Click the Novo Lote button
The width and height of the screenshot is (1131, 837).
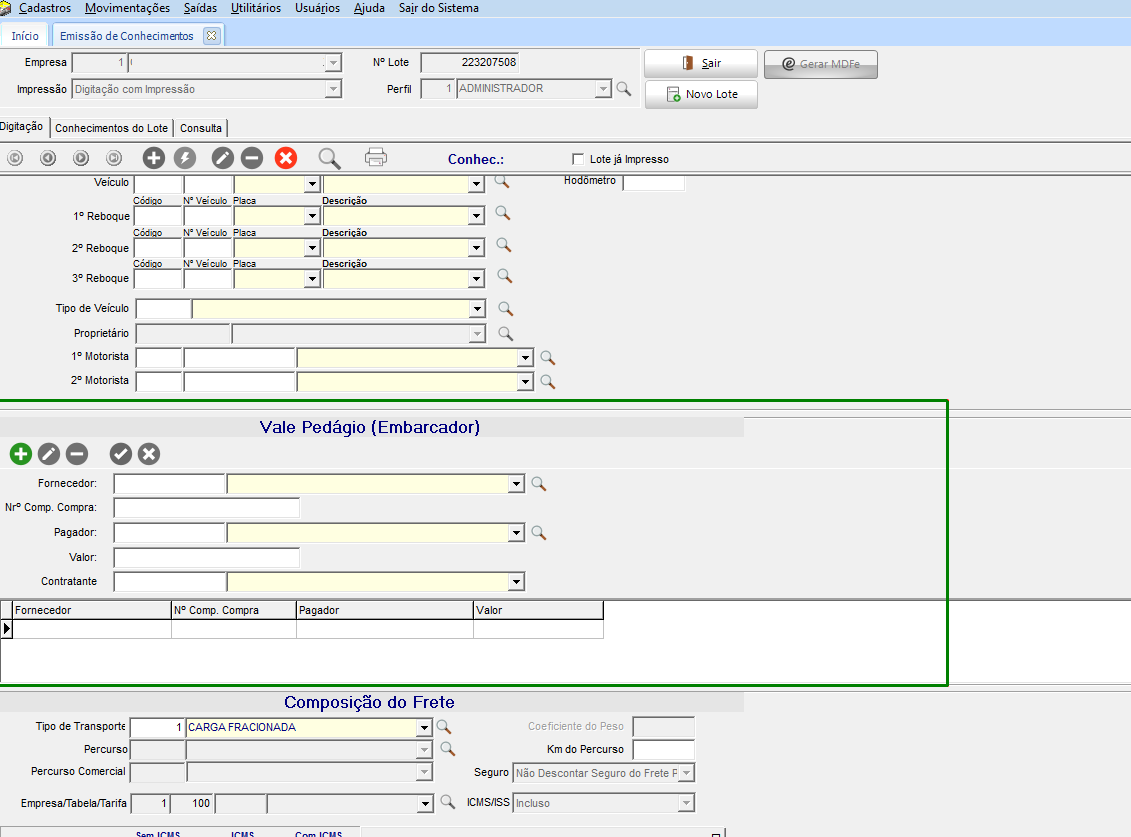point(701,94)
